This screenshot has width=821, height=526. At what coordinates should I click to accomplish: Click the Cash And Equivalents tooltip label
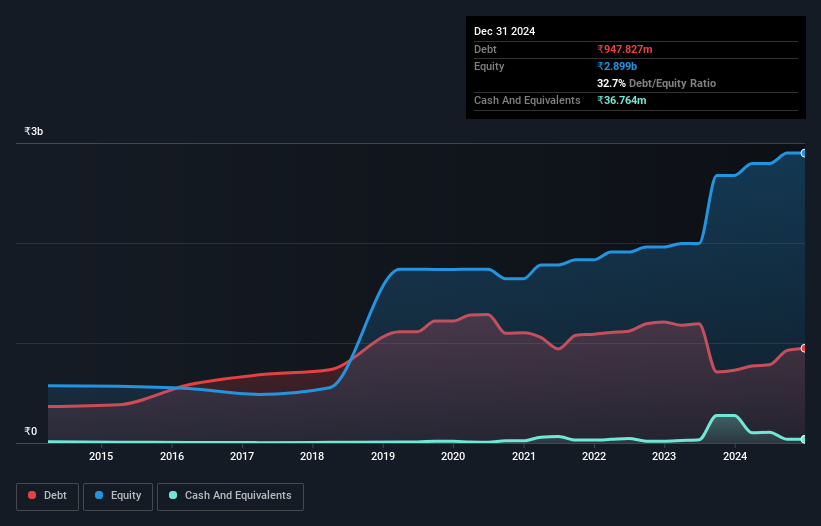[527, 100]
